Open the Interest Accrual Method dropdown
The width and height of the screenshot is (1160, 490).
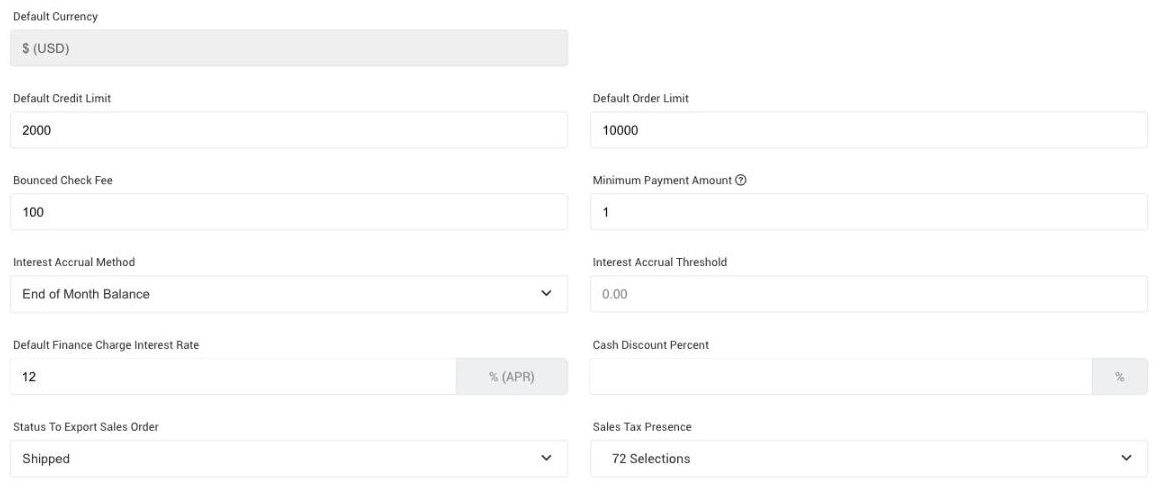tap(289, 294)
